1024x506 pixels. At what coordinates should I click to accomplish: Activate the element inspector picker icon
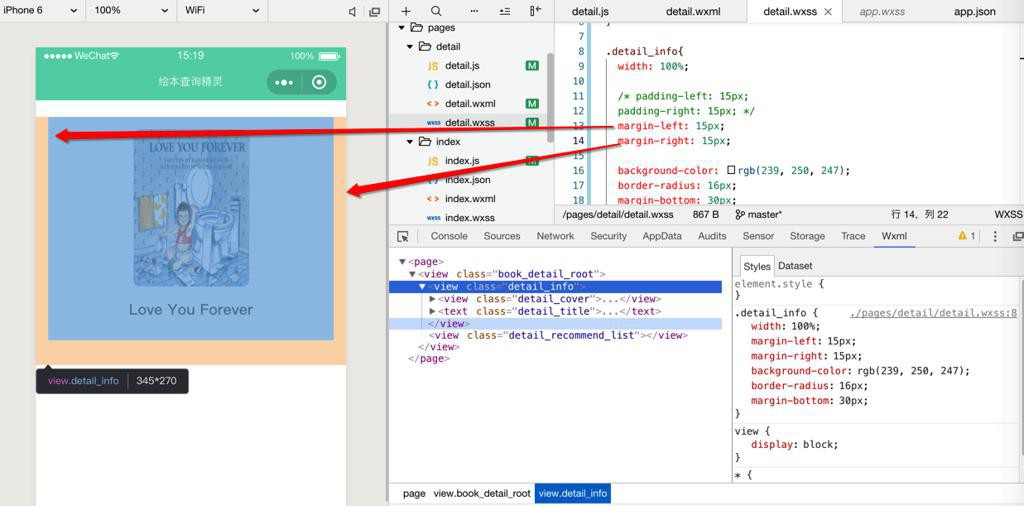tap(403, 236)
